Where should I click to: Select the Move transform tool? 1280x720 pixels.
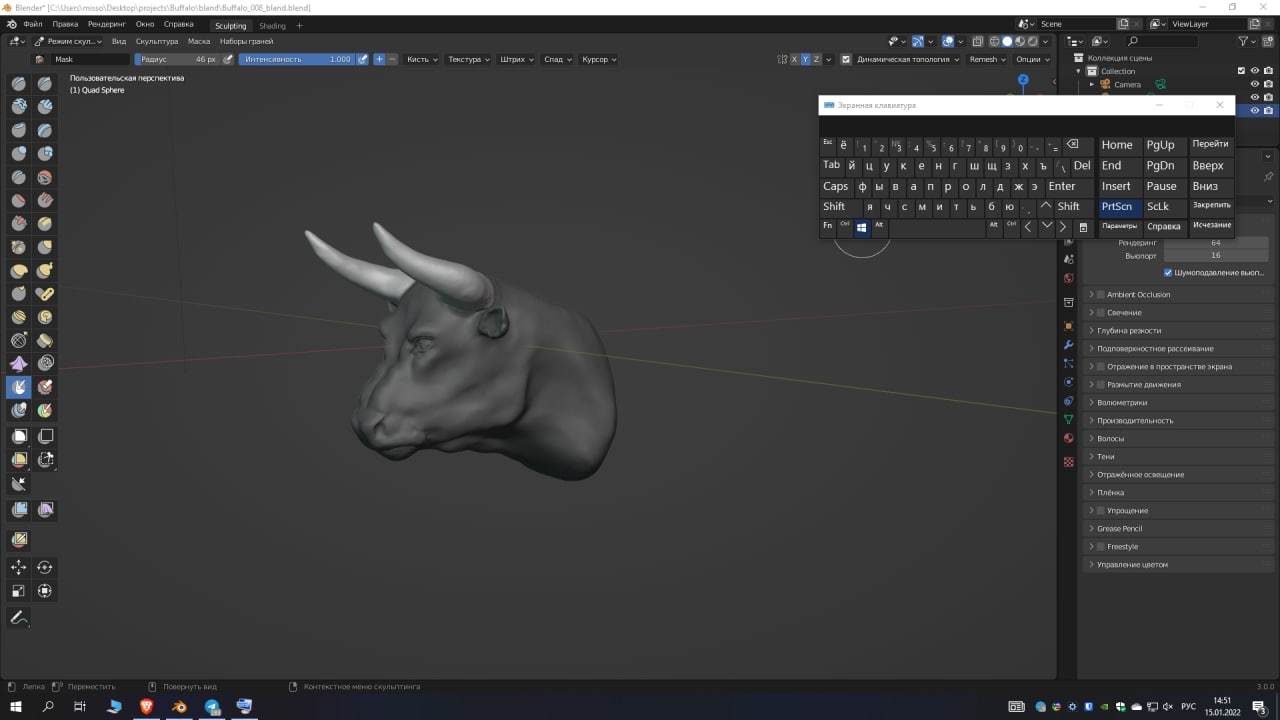19,567
